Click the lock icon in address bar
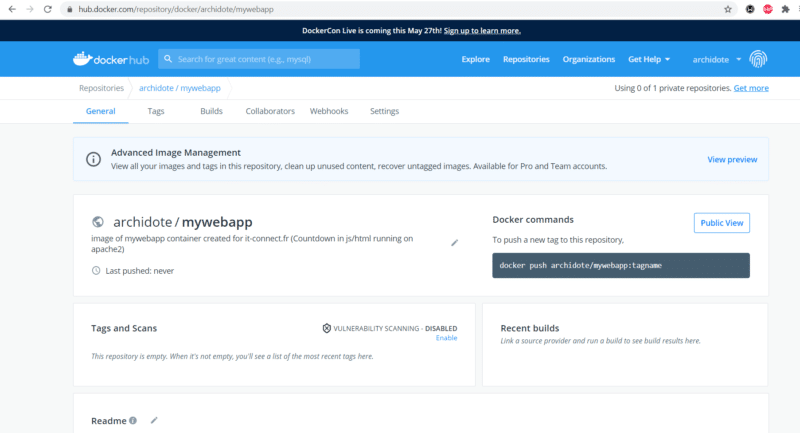800x433 pixels. coord(69,9)
